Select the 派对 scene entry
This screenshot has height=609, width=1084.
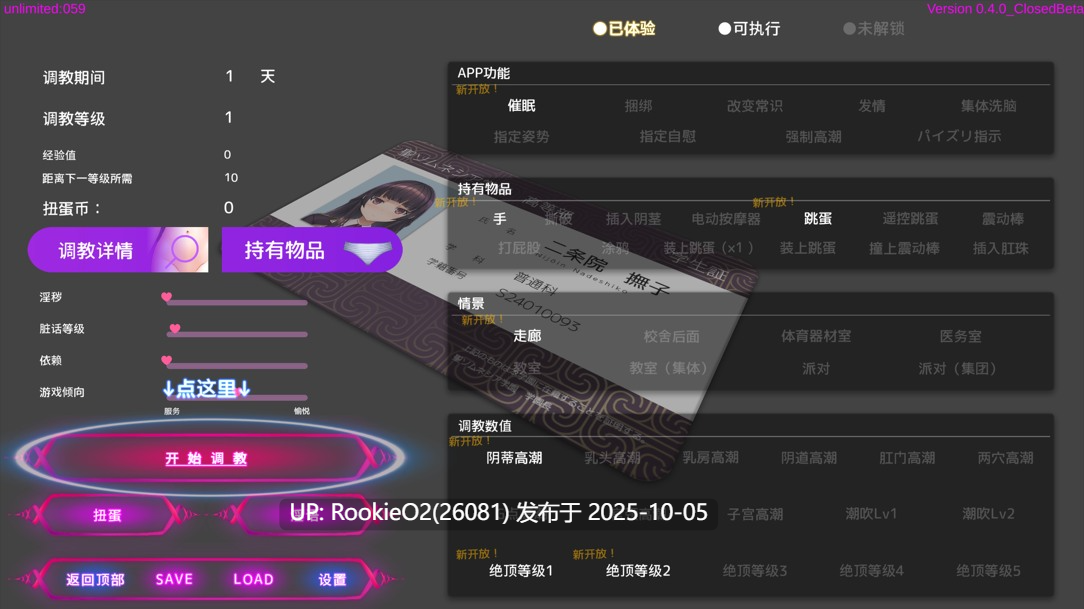[816, 368]
